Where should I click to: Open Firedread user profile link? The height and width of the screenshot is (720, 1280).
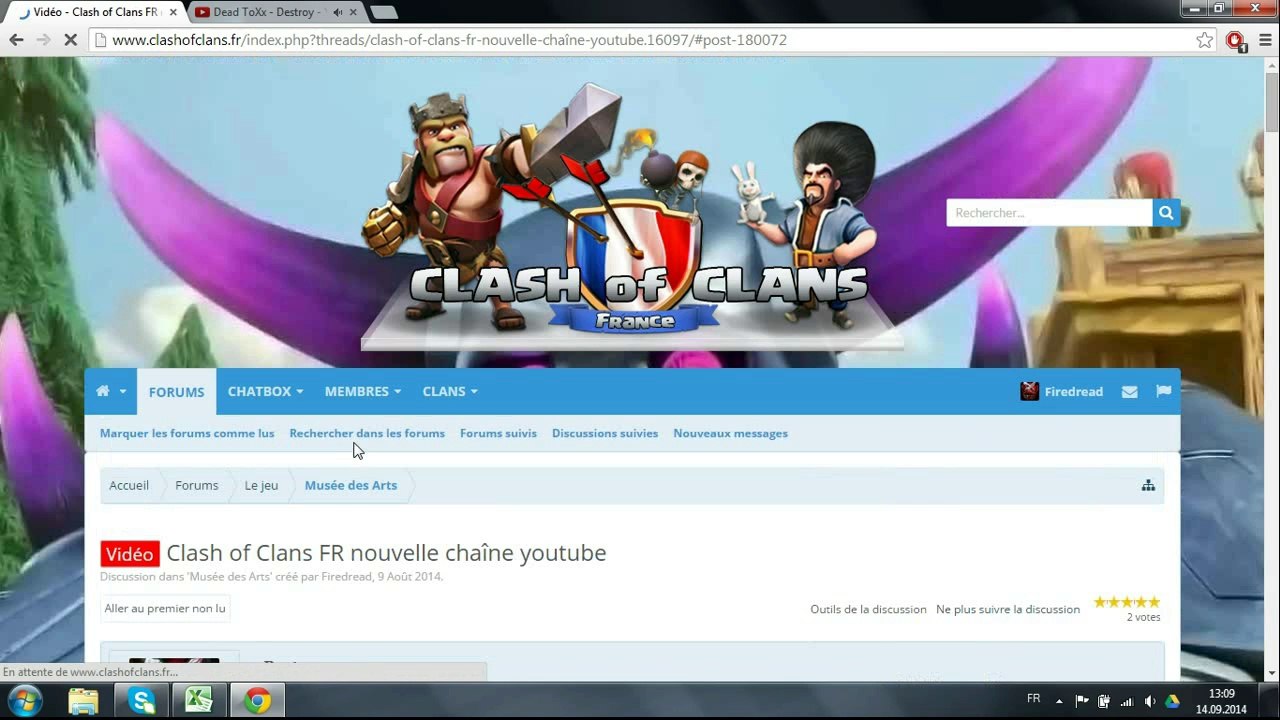click(x=1074, y=391)
